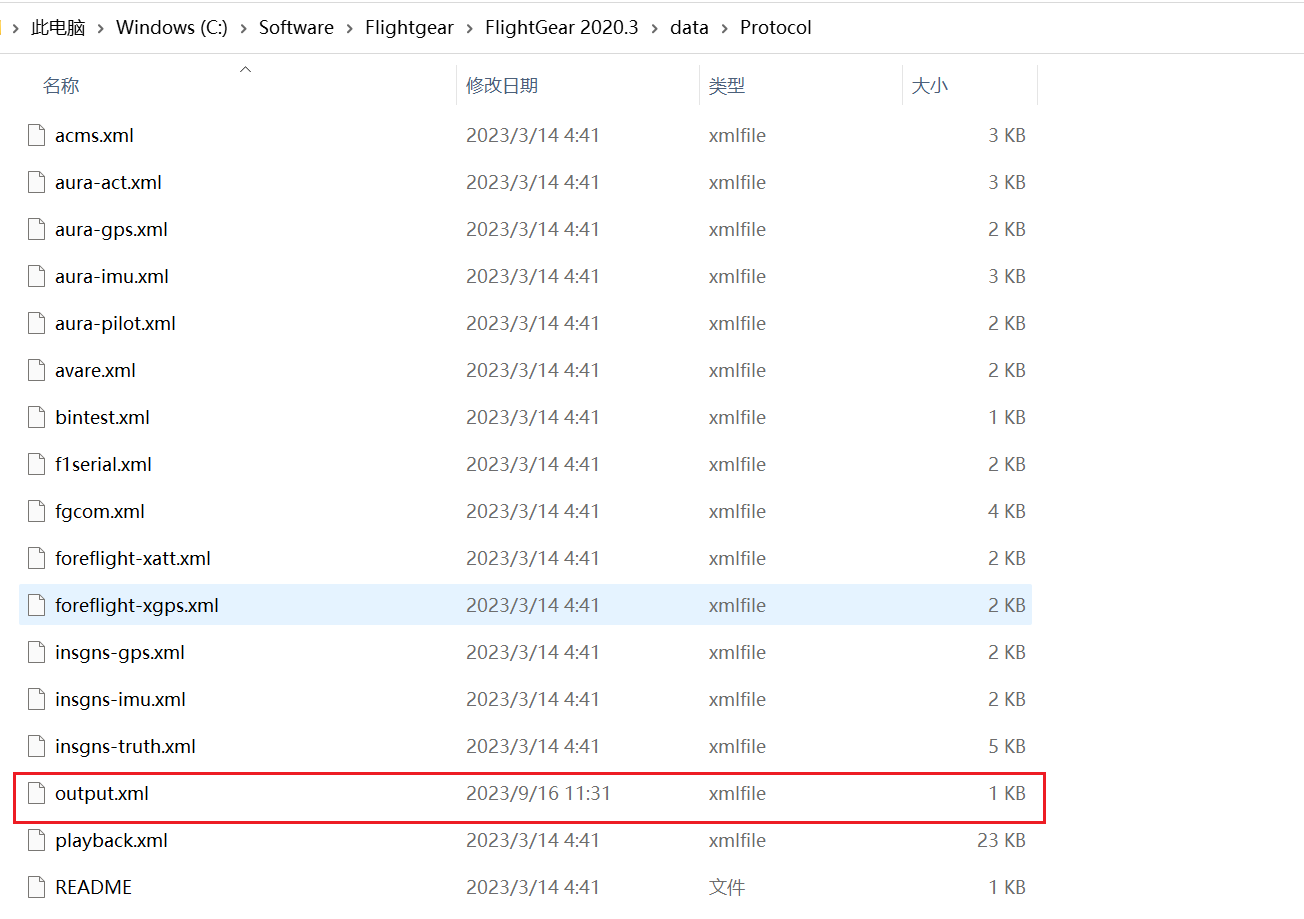
Task: Open the Flightgear folder from the breadcrumb
Action: [x=409, y=27]
